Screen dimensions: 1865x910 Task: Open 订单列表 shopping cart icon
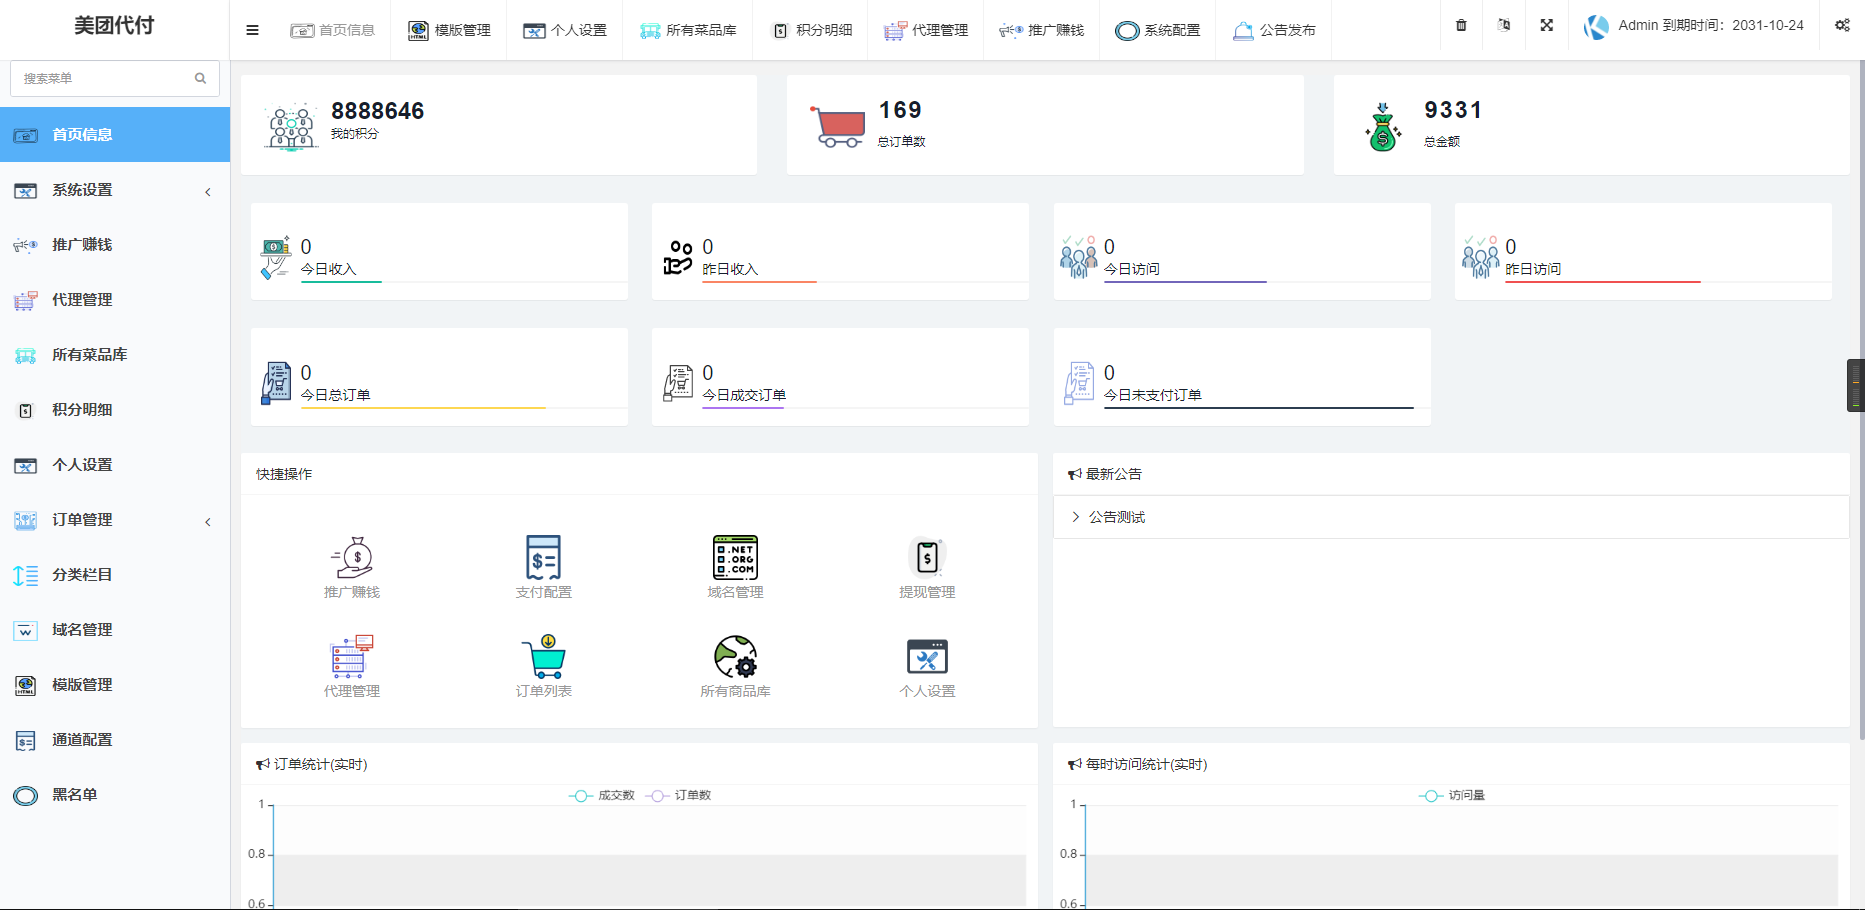(543, 657)
